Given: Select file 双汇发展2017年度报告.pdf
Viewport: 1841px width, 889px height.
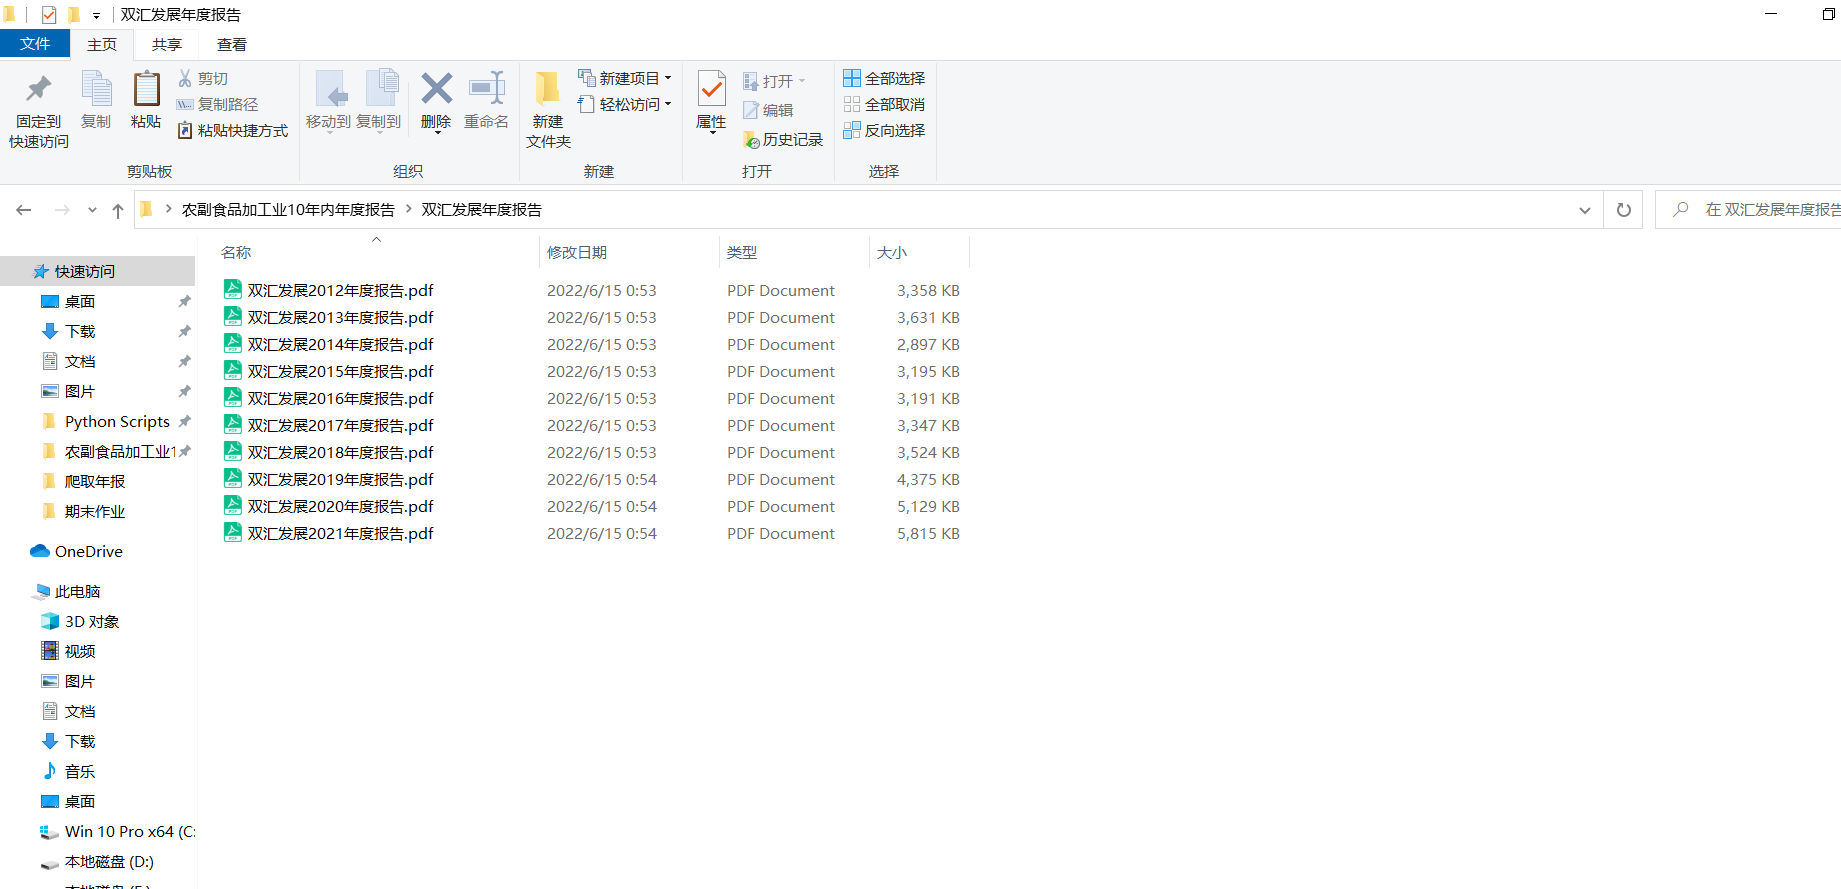Looking at the screenshot, I should tap(340, 425).
